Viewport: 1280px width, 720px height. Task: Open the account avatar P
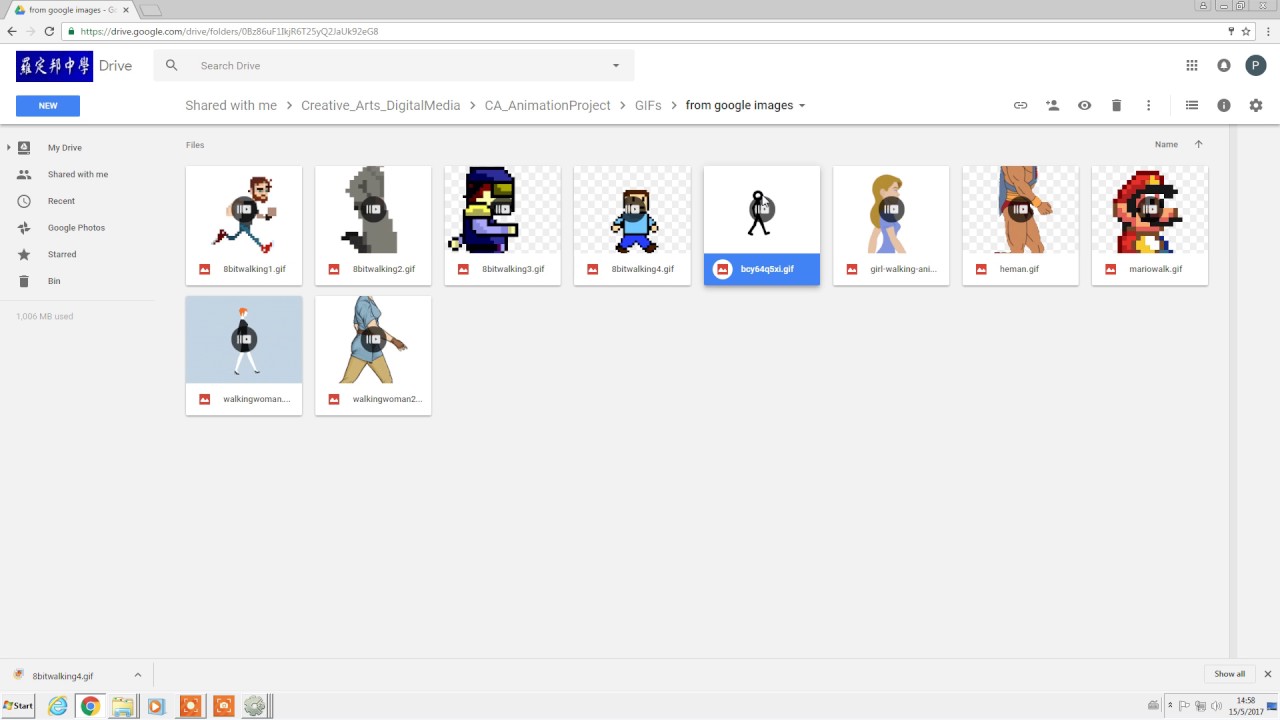pyautogui.click(x=1255, y=65)
